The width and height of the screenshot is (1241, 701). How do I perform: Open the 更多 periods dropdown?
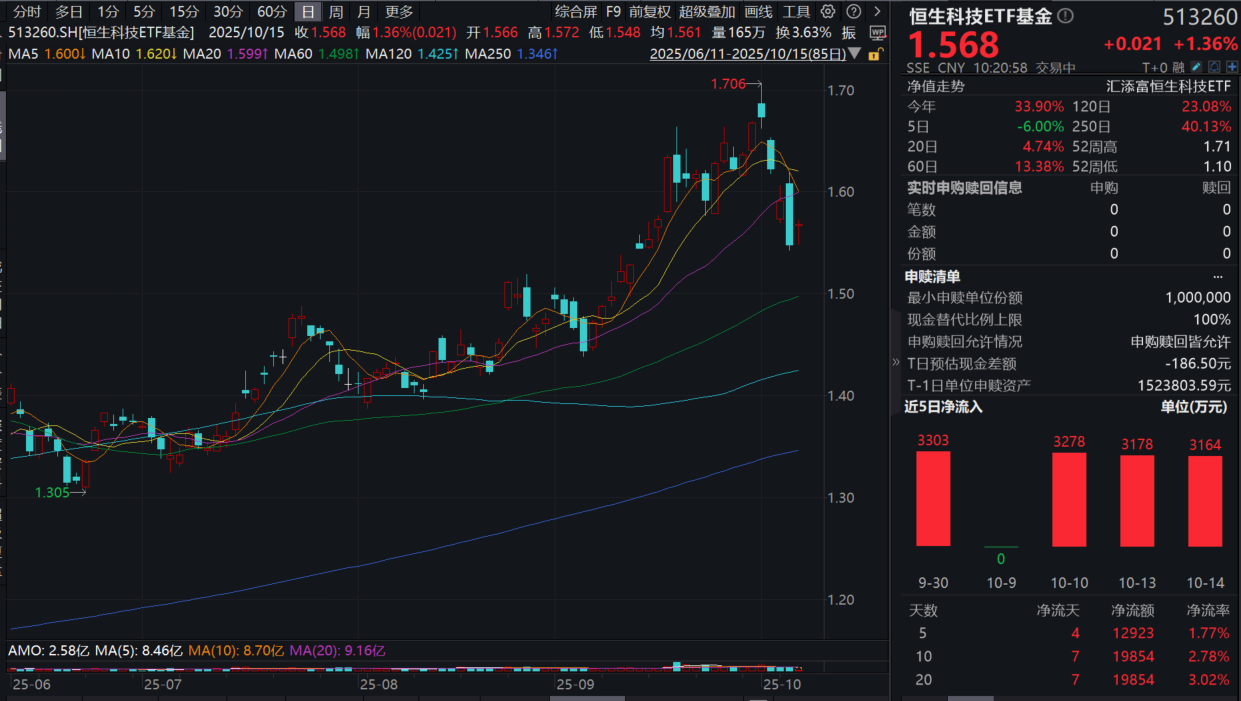[x=399, y=12]
